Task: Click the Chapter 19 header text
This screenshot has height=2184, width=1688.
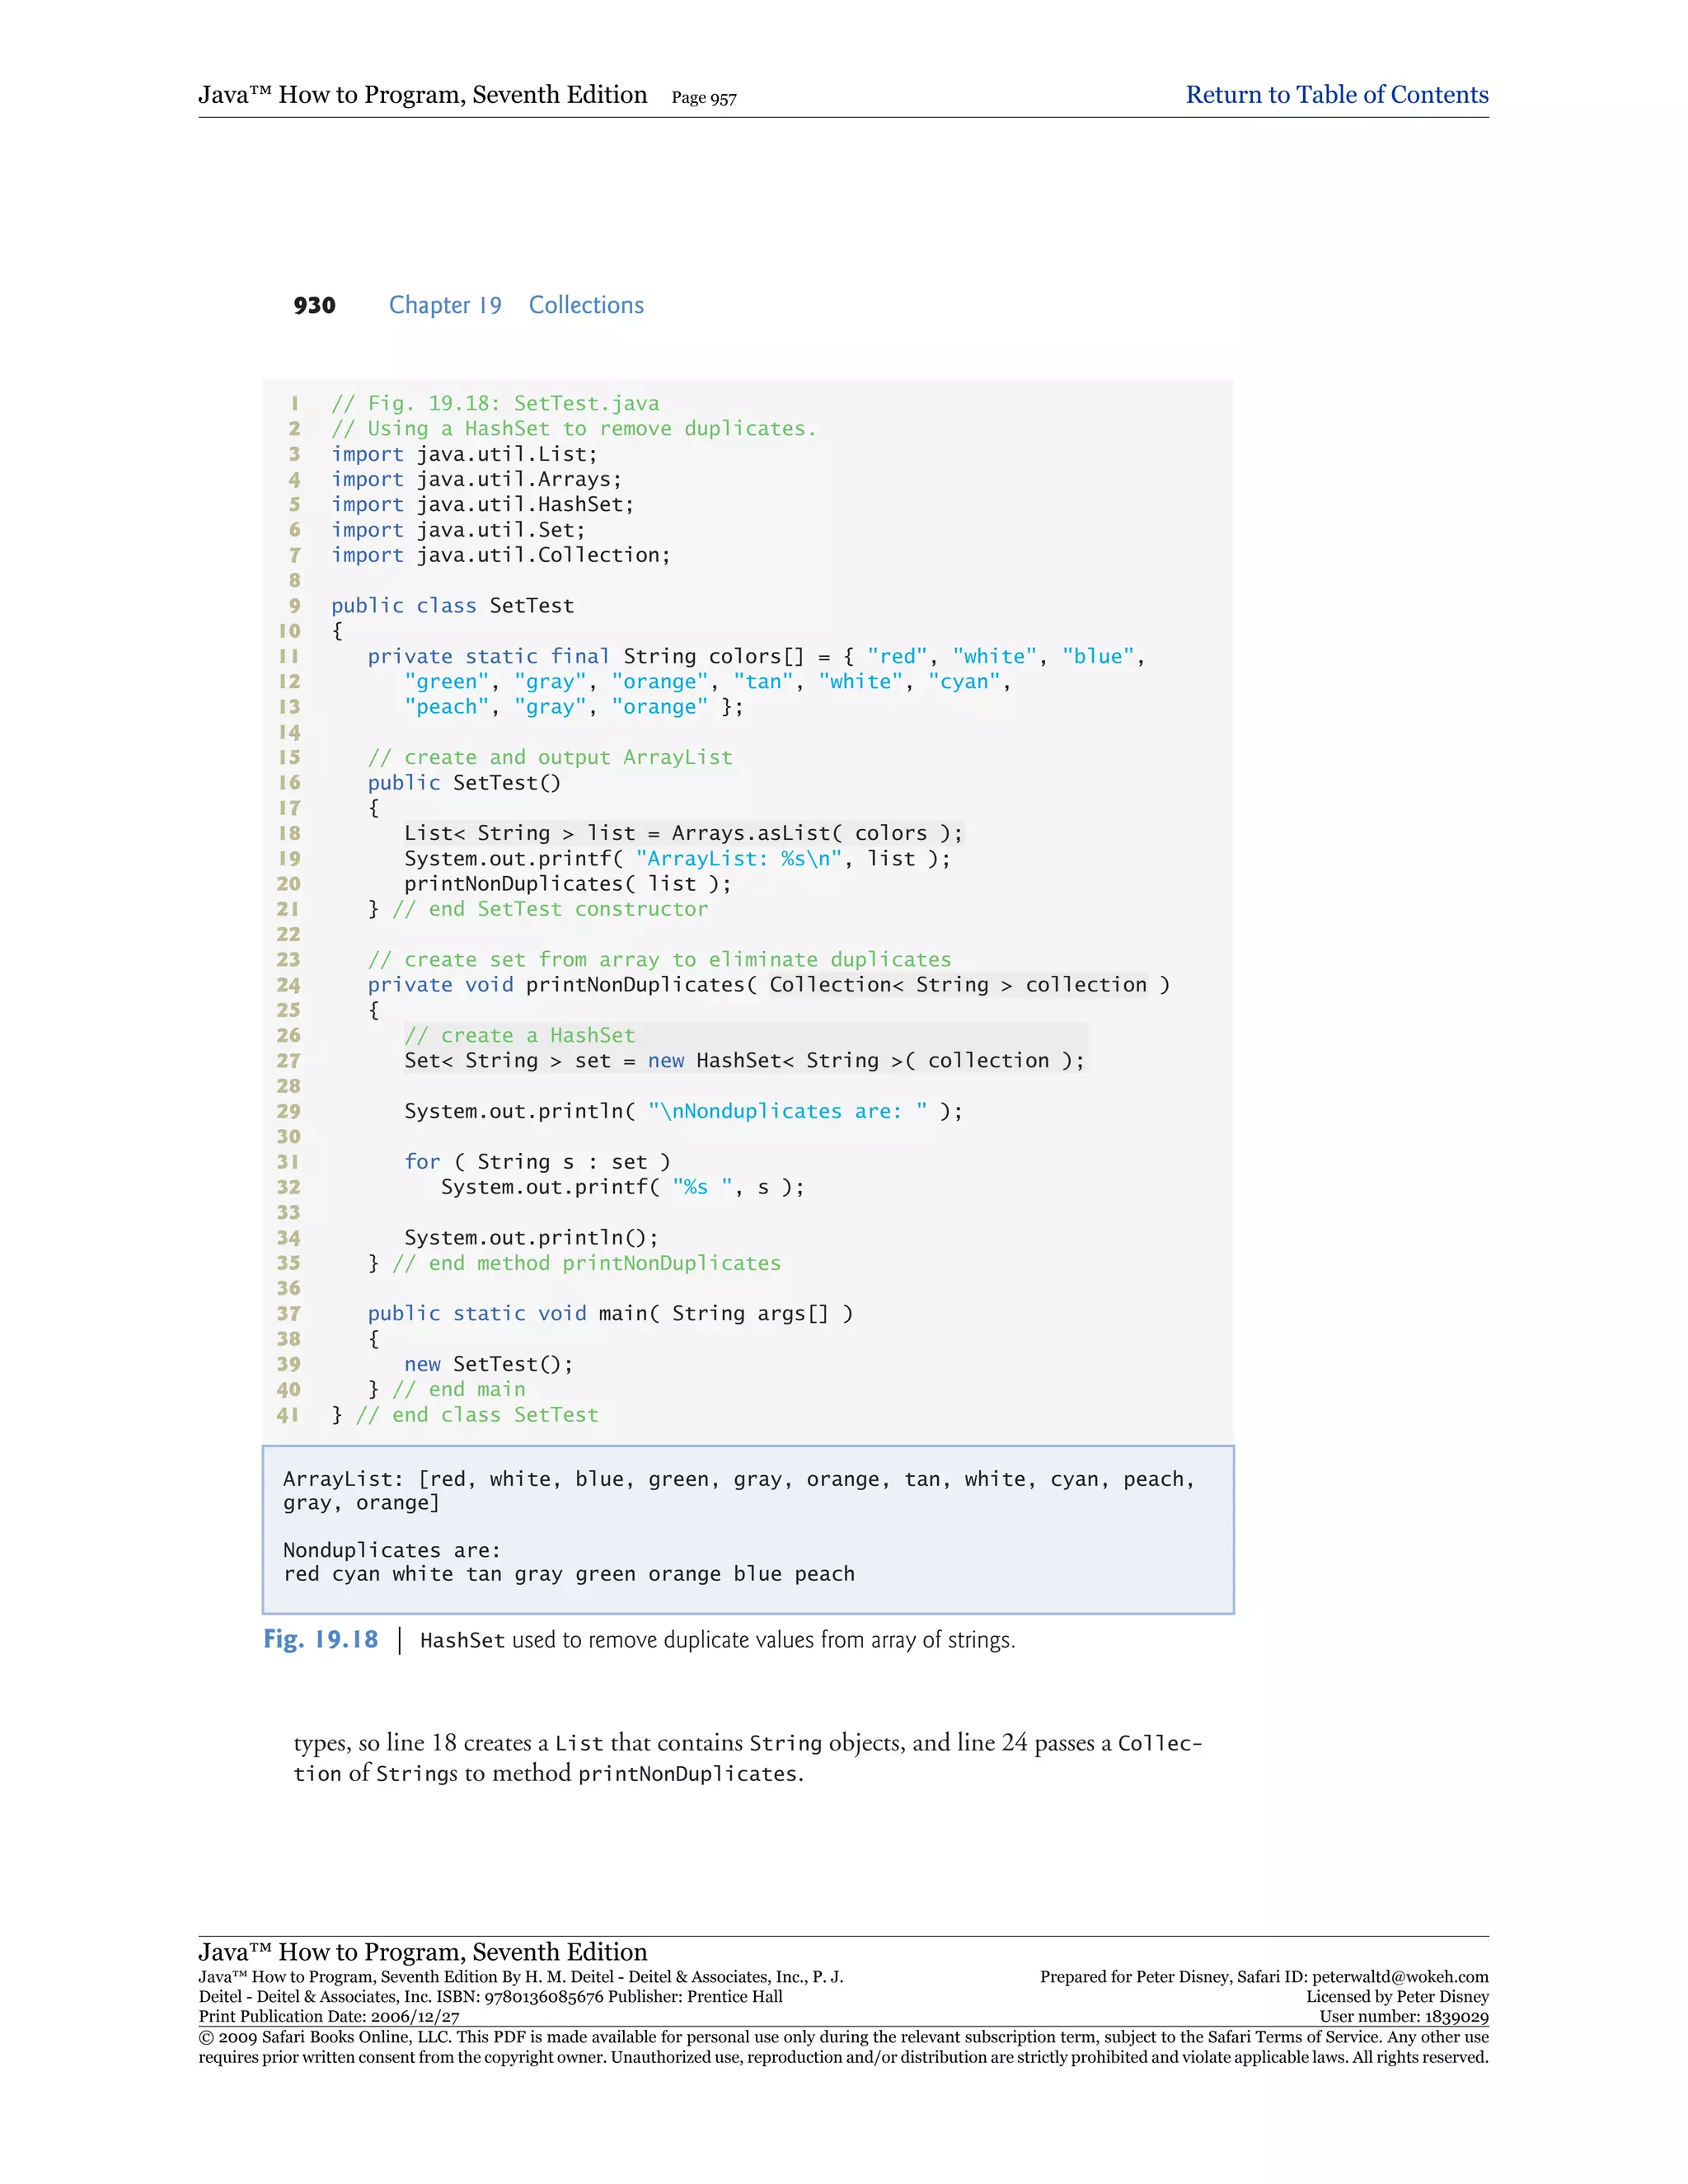Action: [x=445, y=305]
